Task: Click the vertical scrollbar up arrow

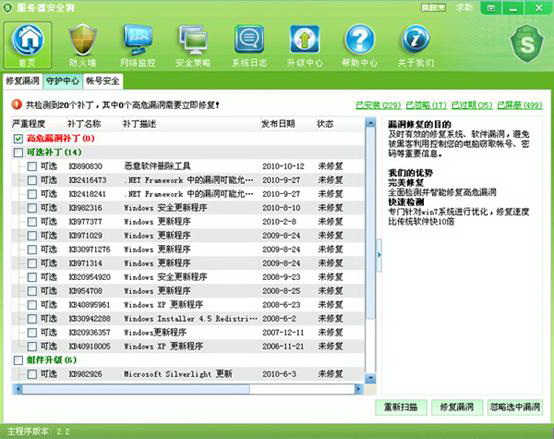Action: click(370, 123)
